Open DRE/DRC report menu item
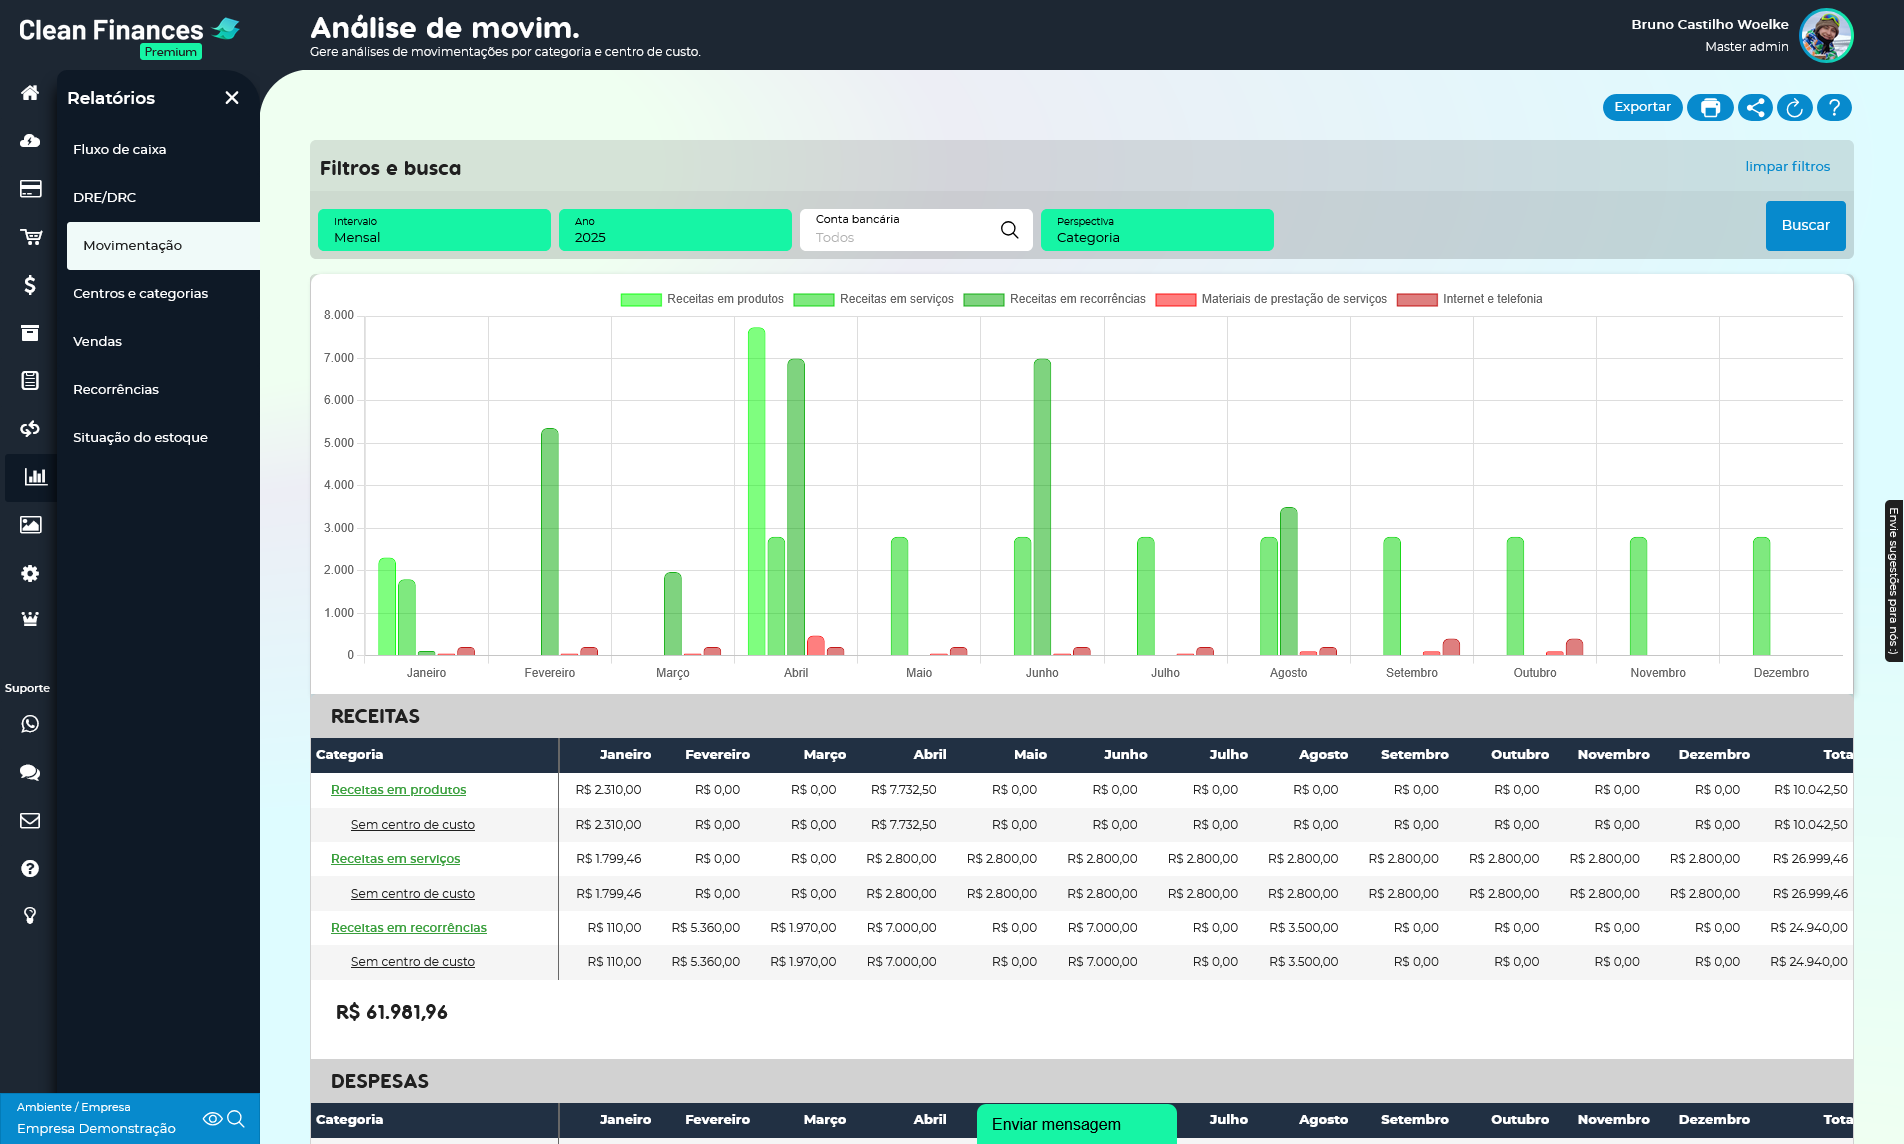The height and width of the screenshot is (1144, 1904). 104,198
